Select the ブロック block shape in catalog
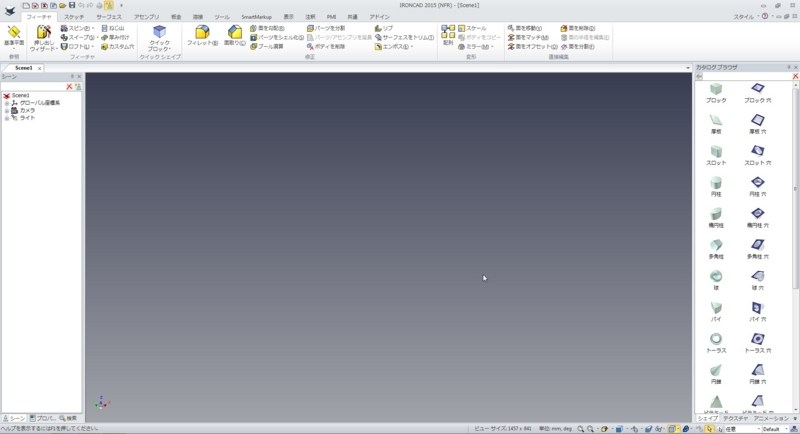The width and height of the screenshot is (800, 434). (716, 93)
